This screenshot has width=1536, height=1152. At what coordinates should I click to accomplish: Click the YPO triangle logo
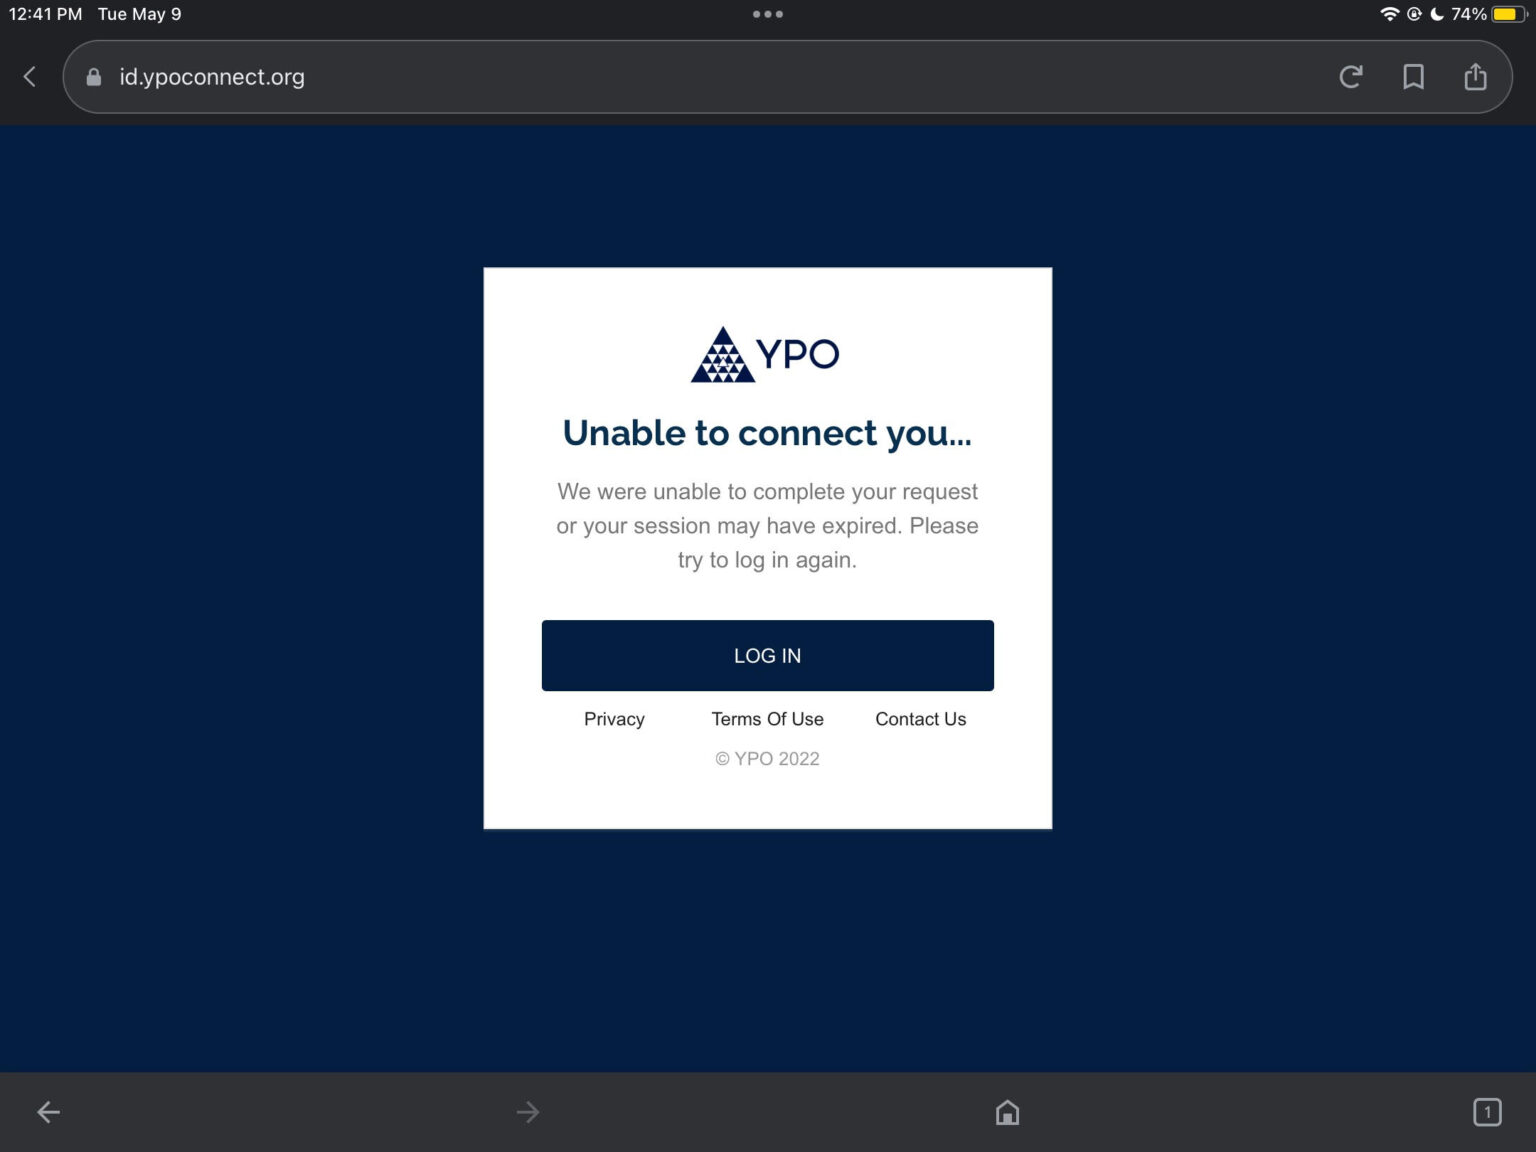tap(722, 353)
